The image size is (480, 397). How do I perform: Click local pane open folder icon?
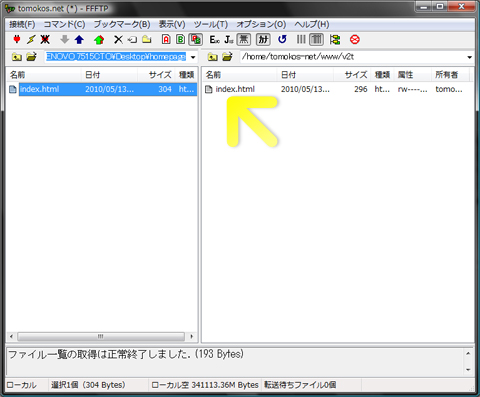[x=32, y=57]
